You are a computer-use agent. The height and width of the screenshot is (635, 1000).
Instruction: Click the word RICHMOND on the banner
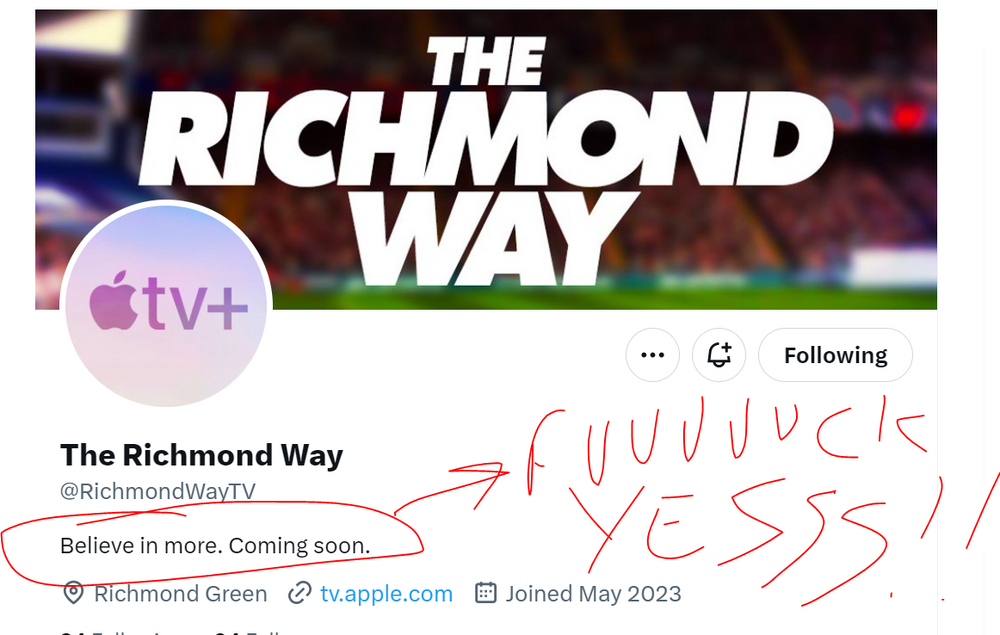coord(486,138)
